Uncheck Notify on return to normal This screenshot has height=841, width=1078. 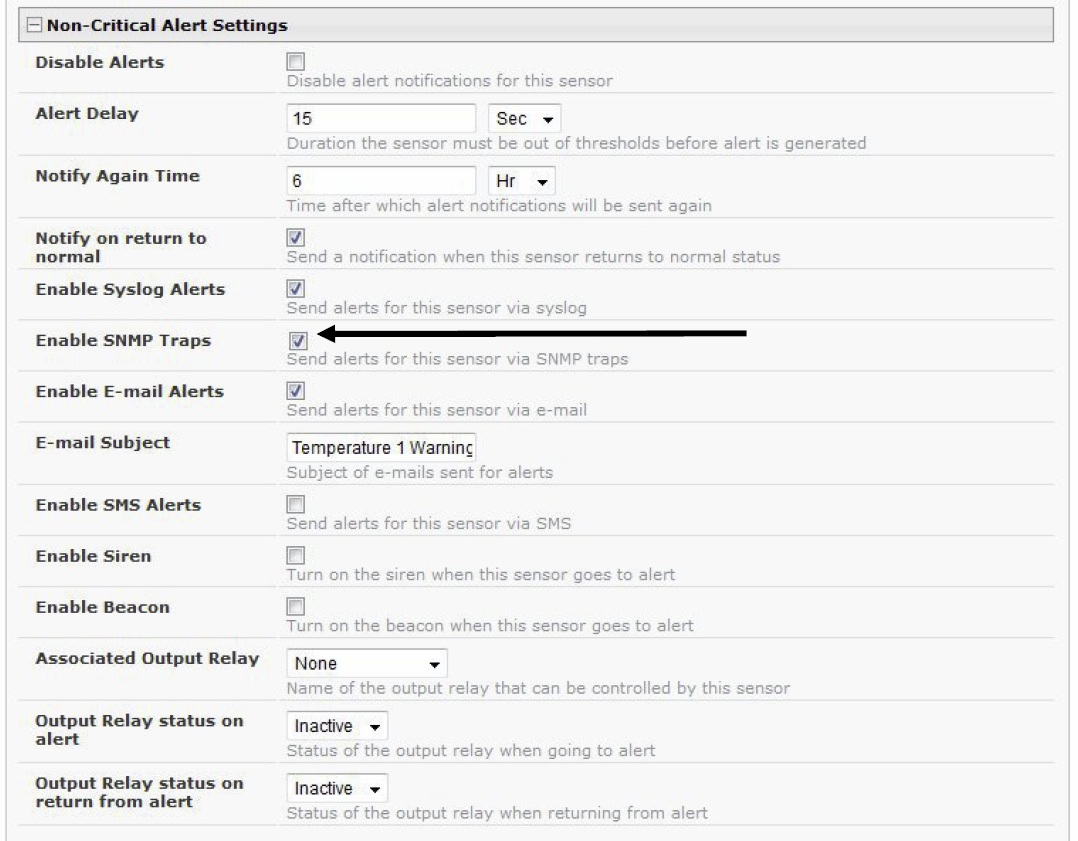tap(296, 237)
